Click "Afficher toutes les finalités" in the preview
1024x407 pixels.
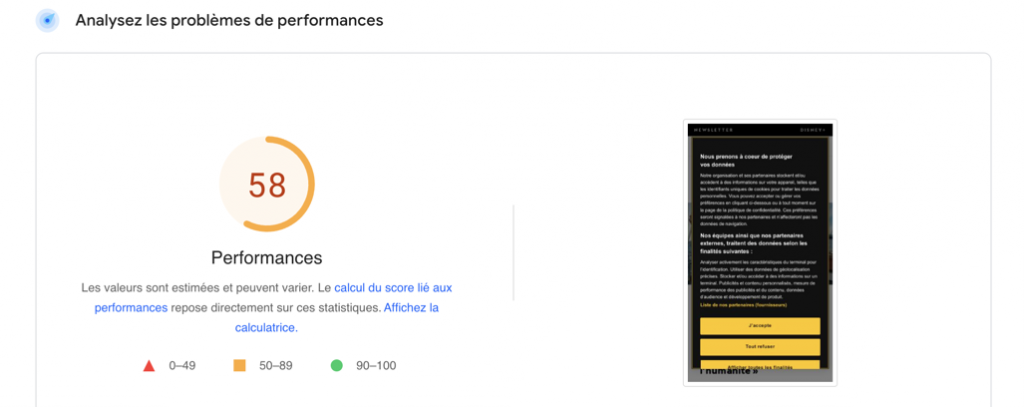(x=760, y=365)
